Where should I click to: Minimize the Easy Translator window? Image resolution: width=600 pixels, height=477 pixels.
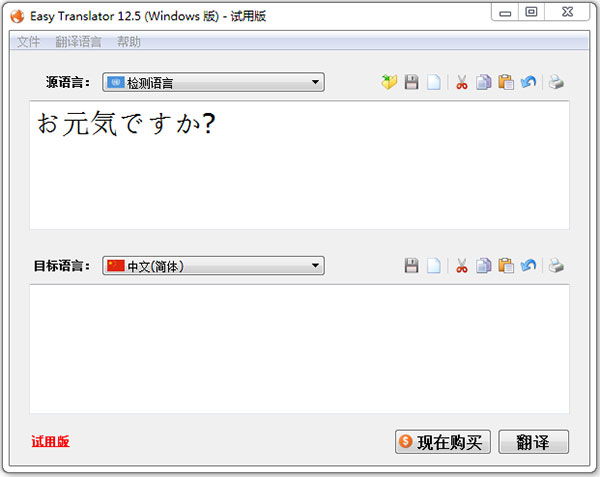pos(505,13)
